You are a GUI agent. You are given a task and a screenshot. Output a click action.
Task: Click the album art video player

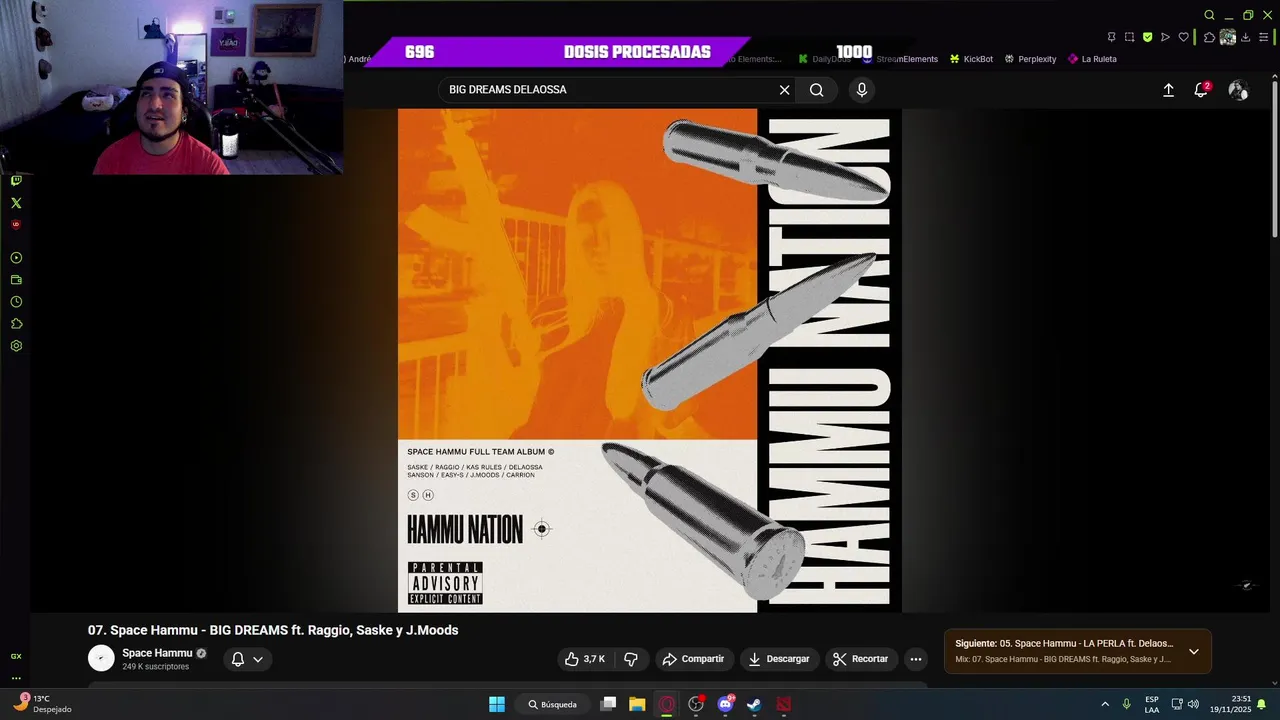[650, 360]
